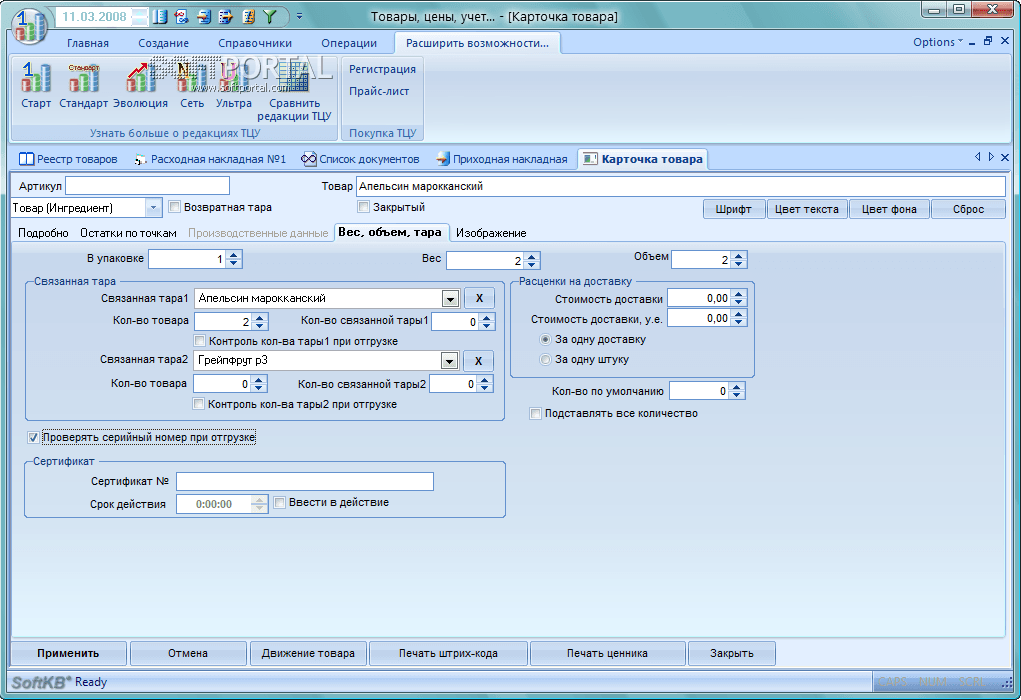Open the Эволюция edition icon
Image resolution: width=1021 pixels, height=700 pixels.
click(140, 85)
